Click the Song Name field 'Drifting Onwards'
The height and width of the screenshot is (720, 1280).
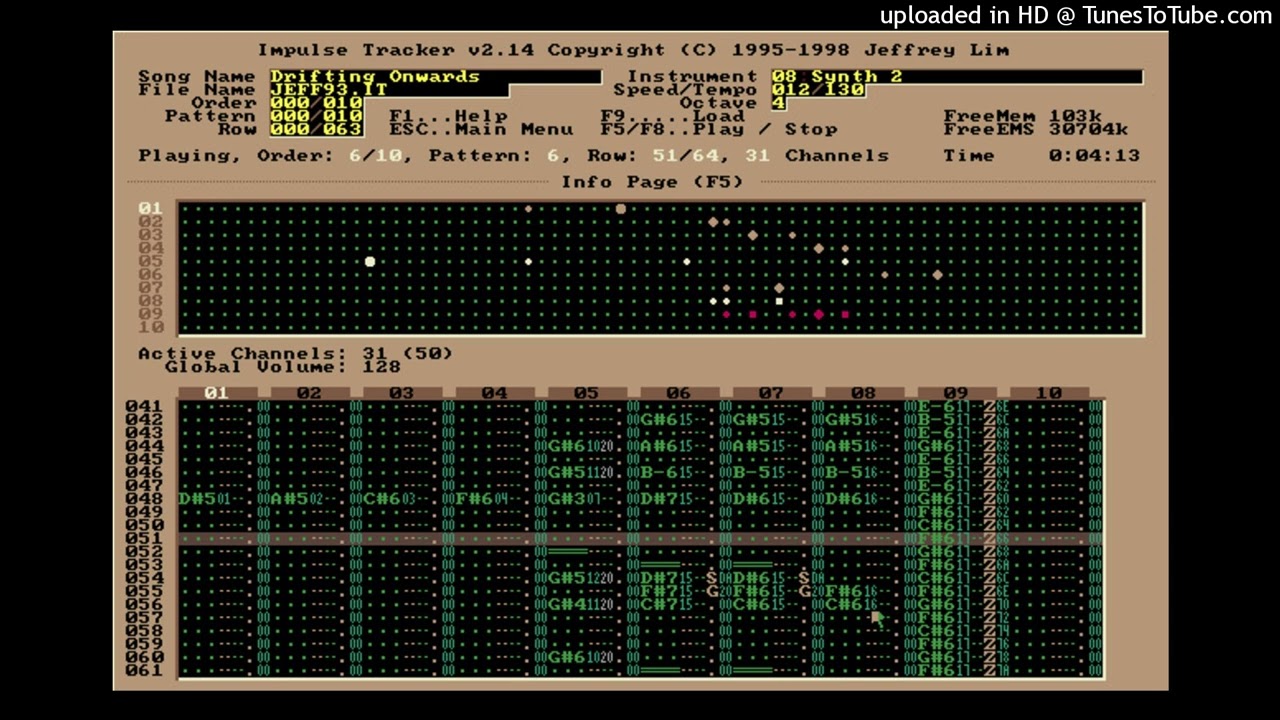click(x=435, y=77)
